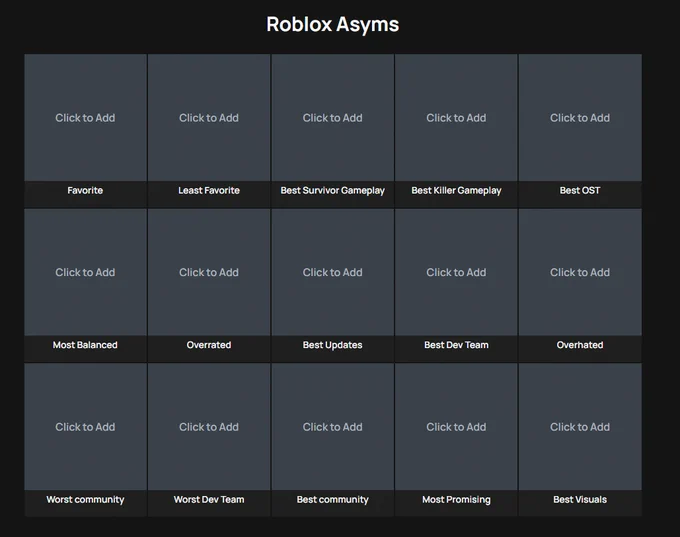Add a game to Most Promising

[x=456, y=427]
